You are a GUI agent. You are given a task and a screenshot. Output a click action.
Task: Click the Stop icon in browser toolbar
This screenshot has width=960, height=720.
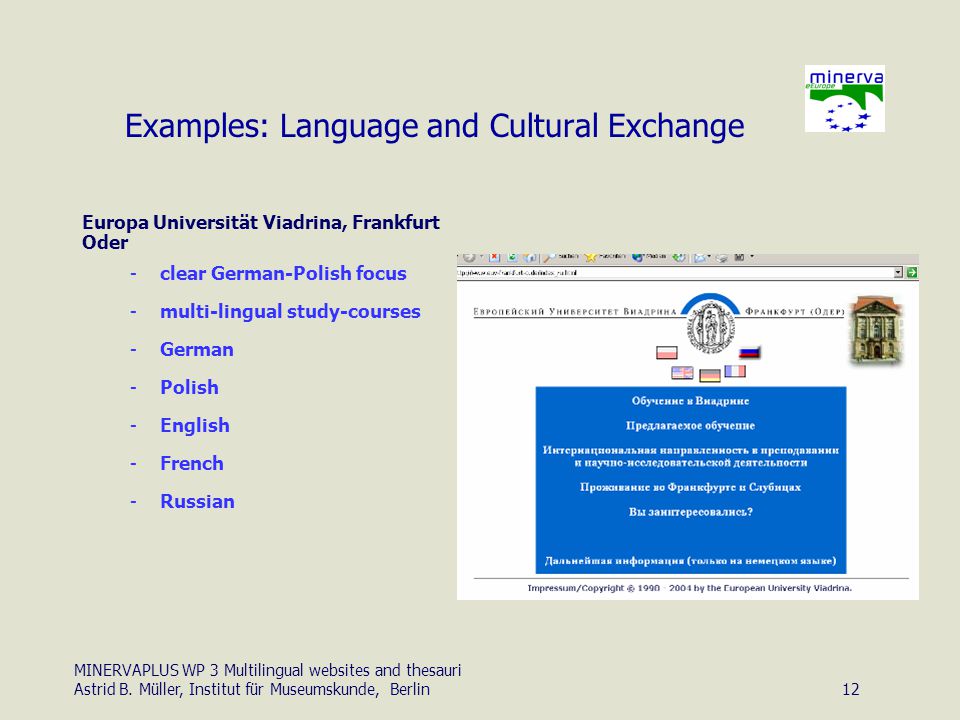[495, 258]
